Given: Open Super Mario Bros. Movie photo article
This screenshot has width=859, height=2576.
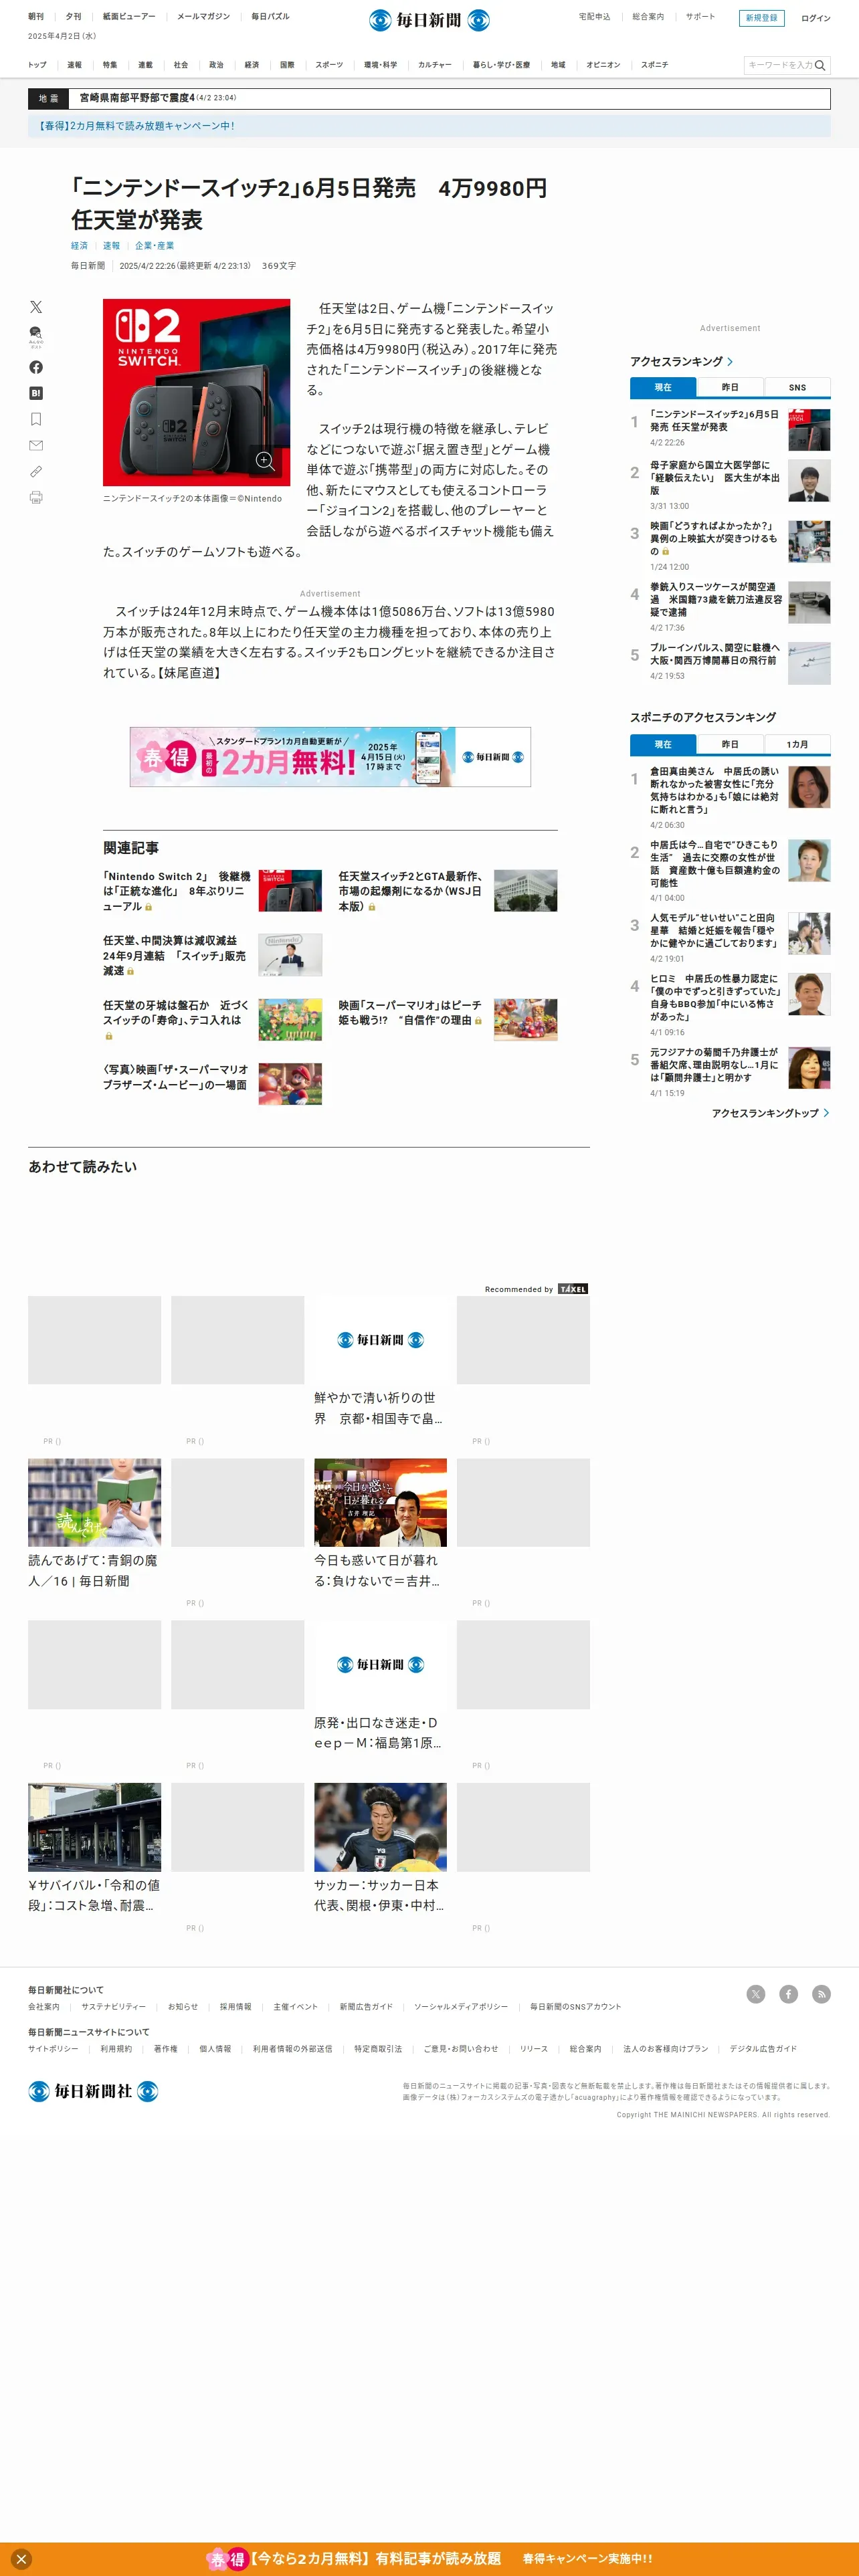Looking at the screenshot, I should click(x=212, y=1084).
